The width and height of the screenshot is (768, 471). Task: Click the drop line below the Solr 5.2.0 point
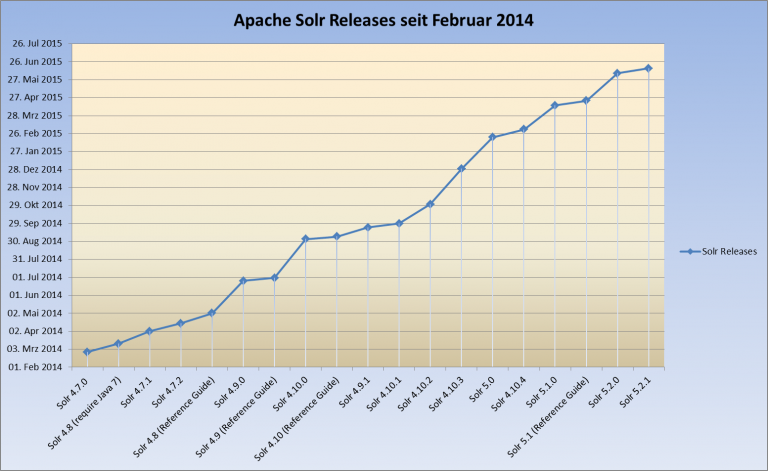617,220
